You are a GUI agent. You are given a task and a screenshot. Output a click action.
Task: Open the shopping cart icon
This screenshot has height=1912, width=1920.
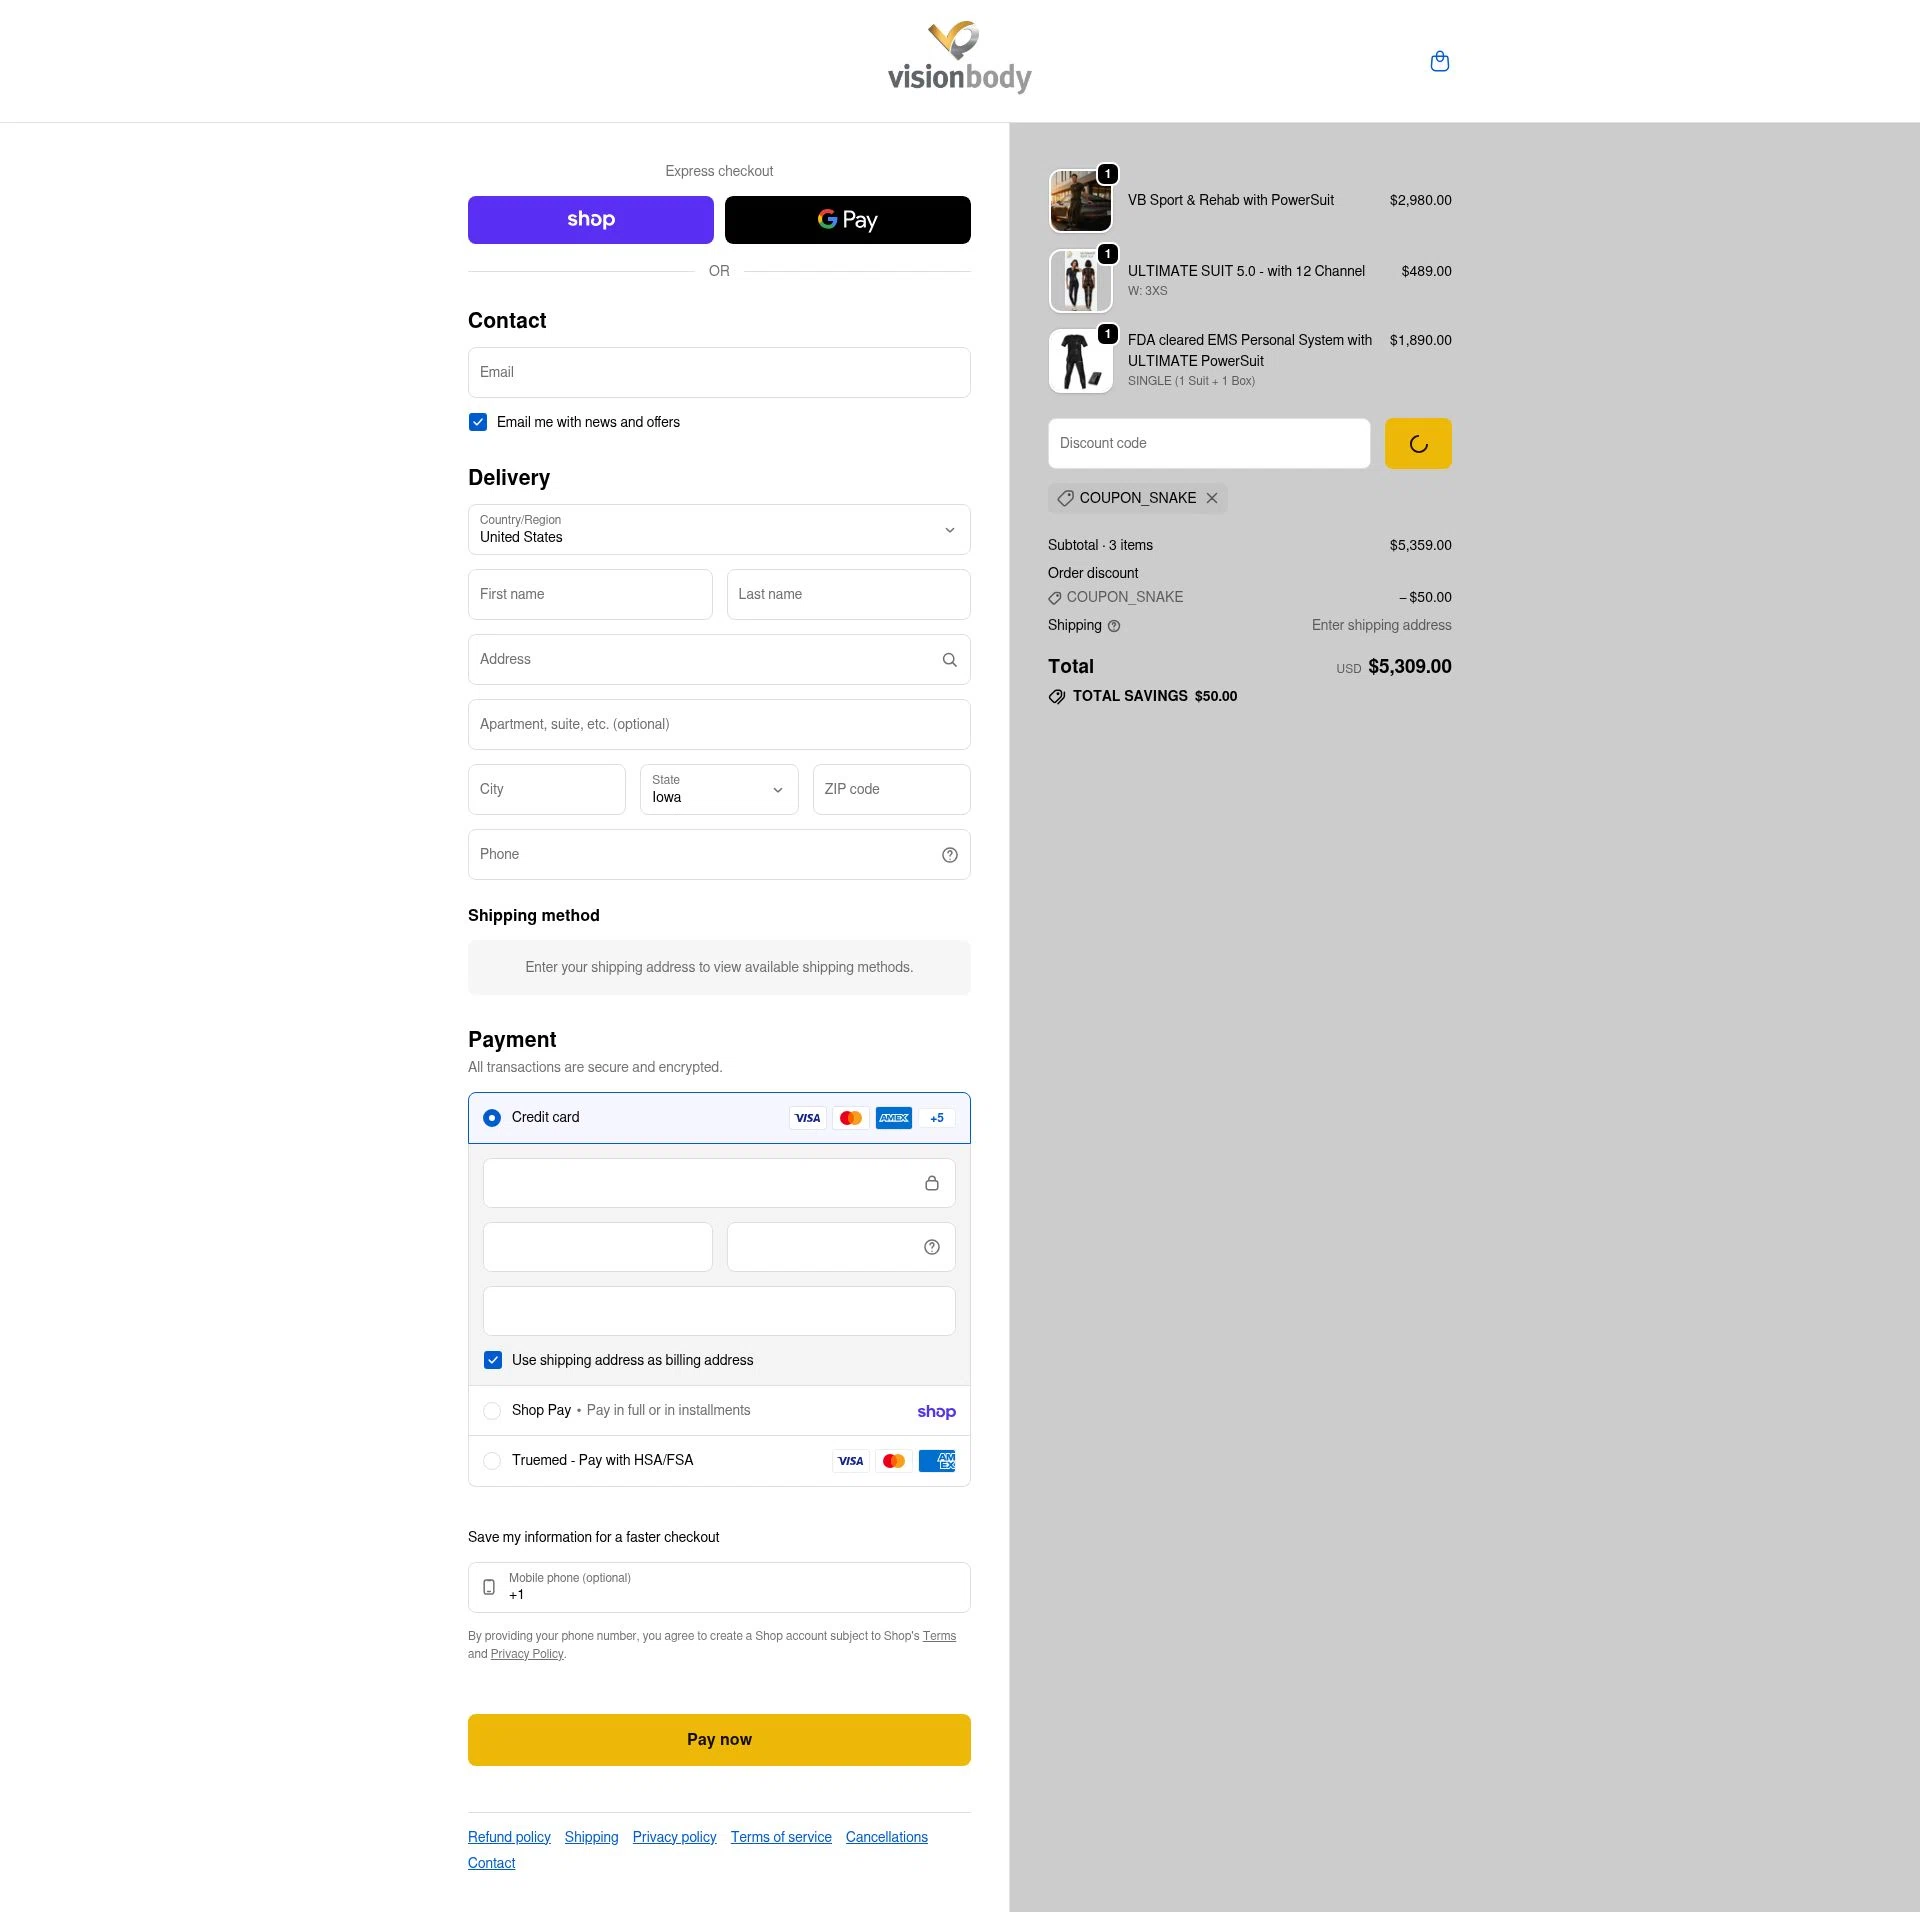click(x=1440, y=61)
